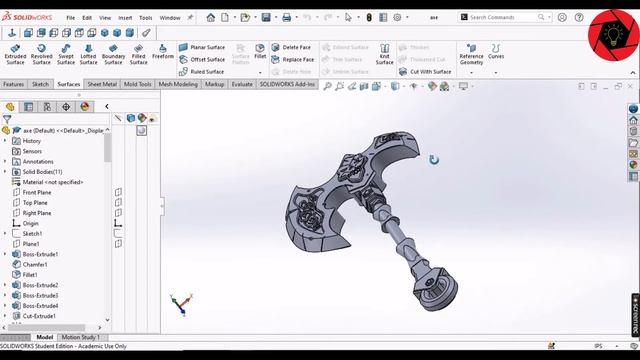Choose the Swept Surface tool
The width and height of the screenshot is (640, 360).
tap(66, 54)
